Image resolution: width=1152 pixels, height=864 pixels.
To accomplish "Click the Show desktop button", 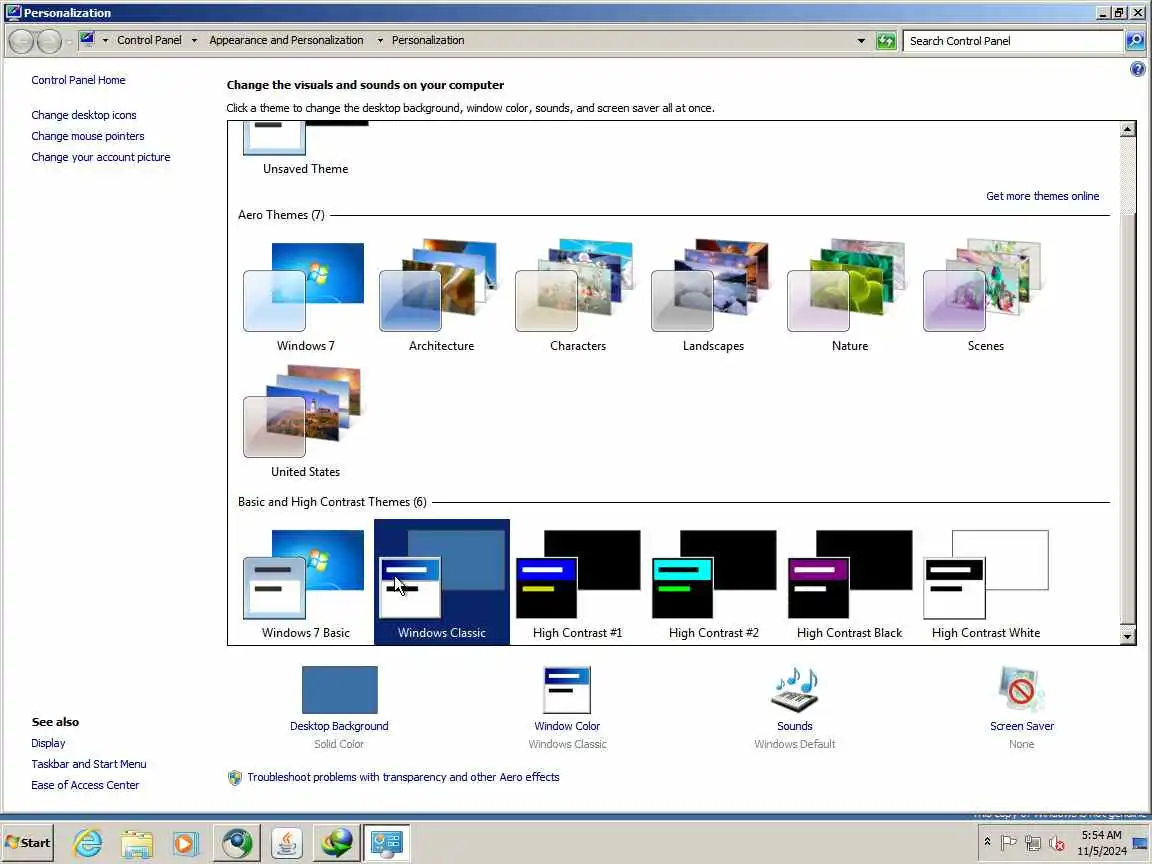I will coord(1141,843).
